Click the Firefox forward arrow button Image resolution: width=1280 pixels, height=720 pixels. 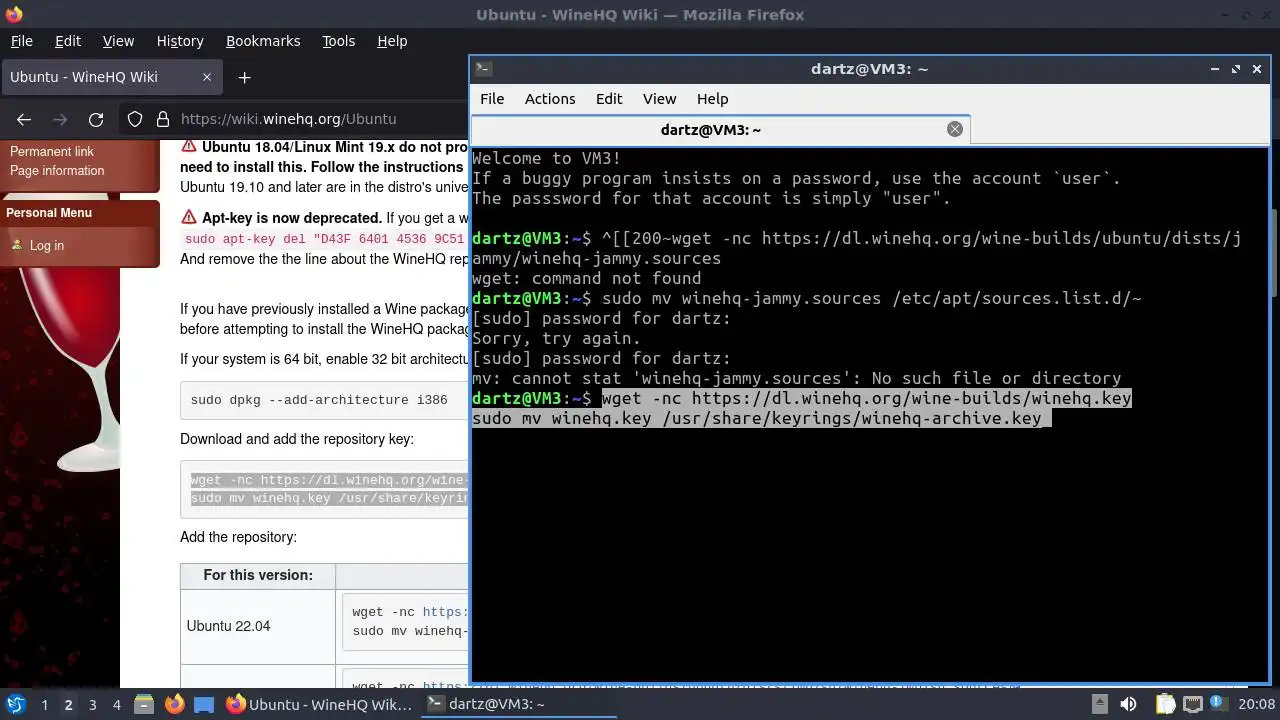tap(60, 119)
